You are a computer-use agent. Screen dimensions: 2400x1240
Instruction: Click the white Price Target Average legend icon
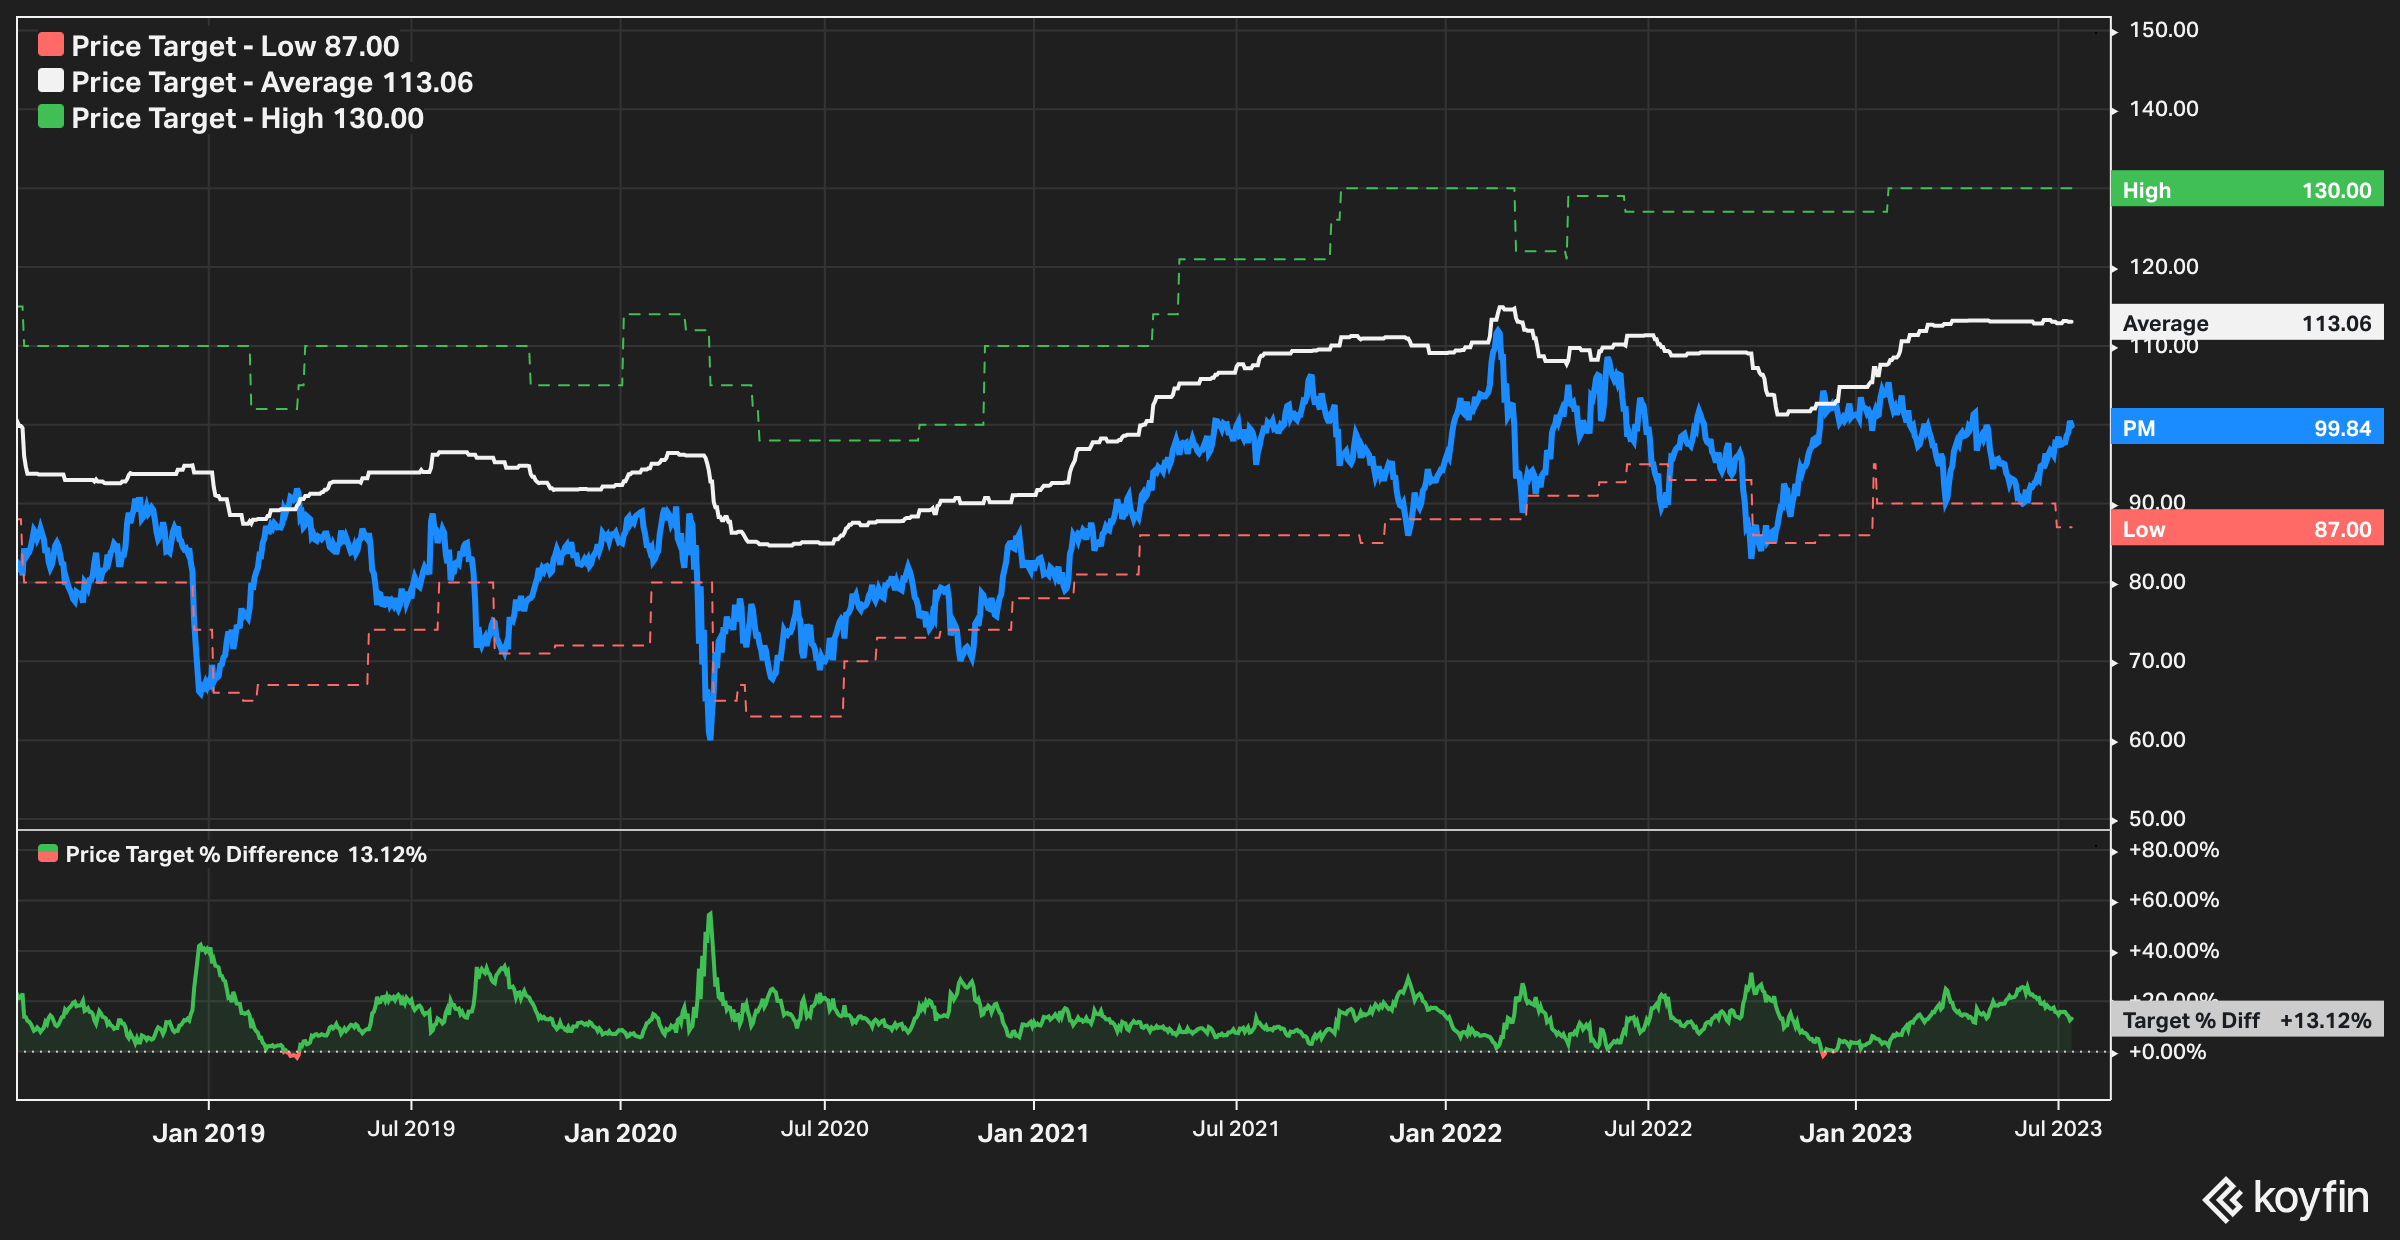[52, 81]
